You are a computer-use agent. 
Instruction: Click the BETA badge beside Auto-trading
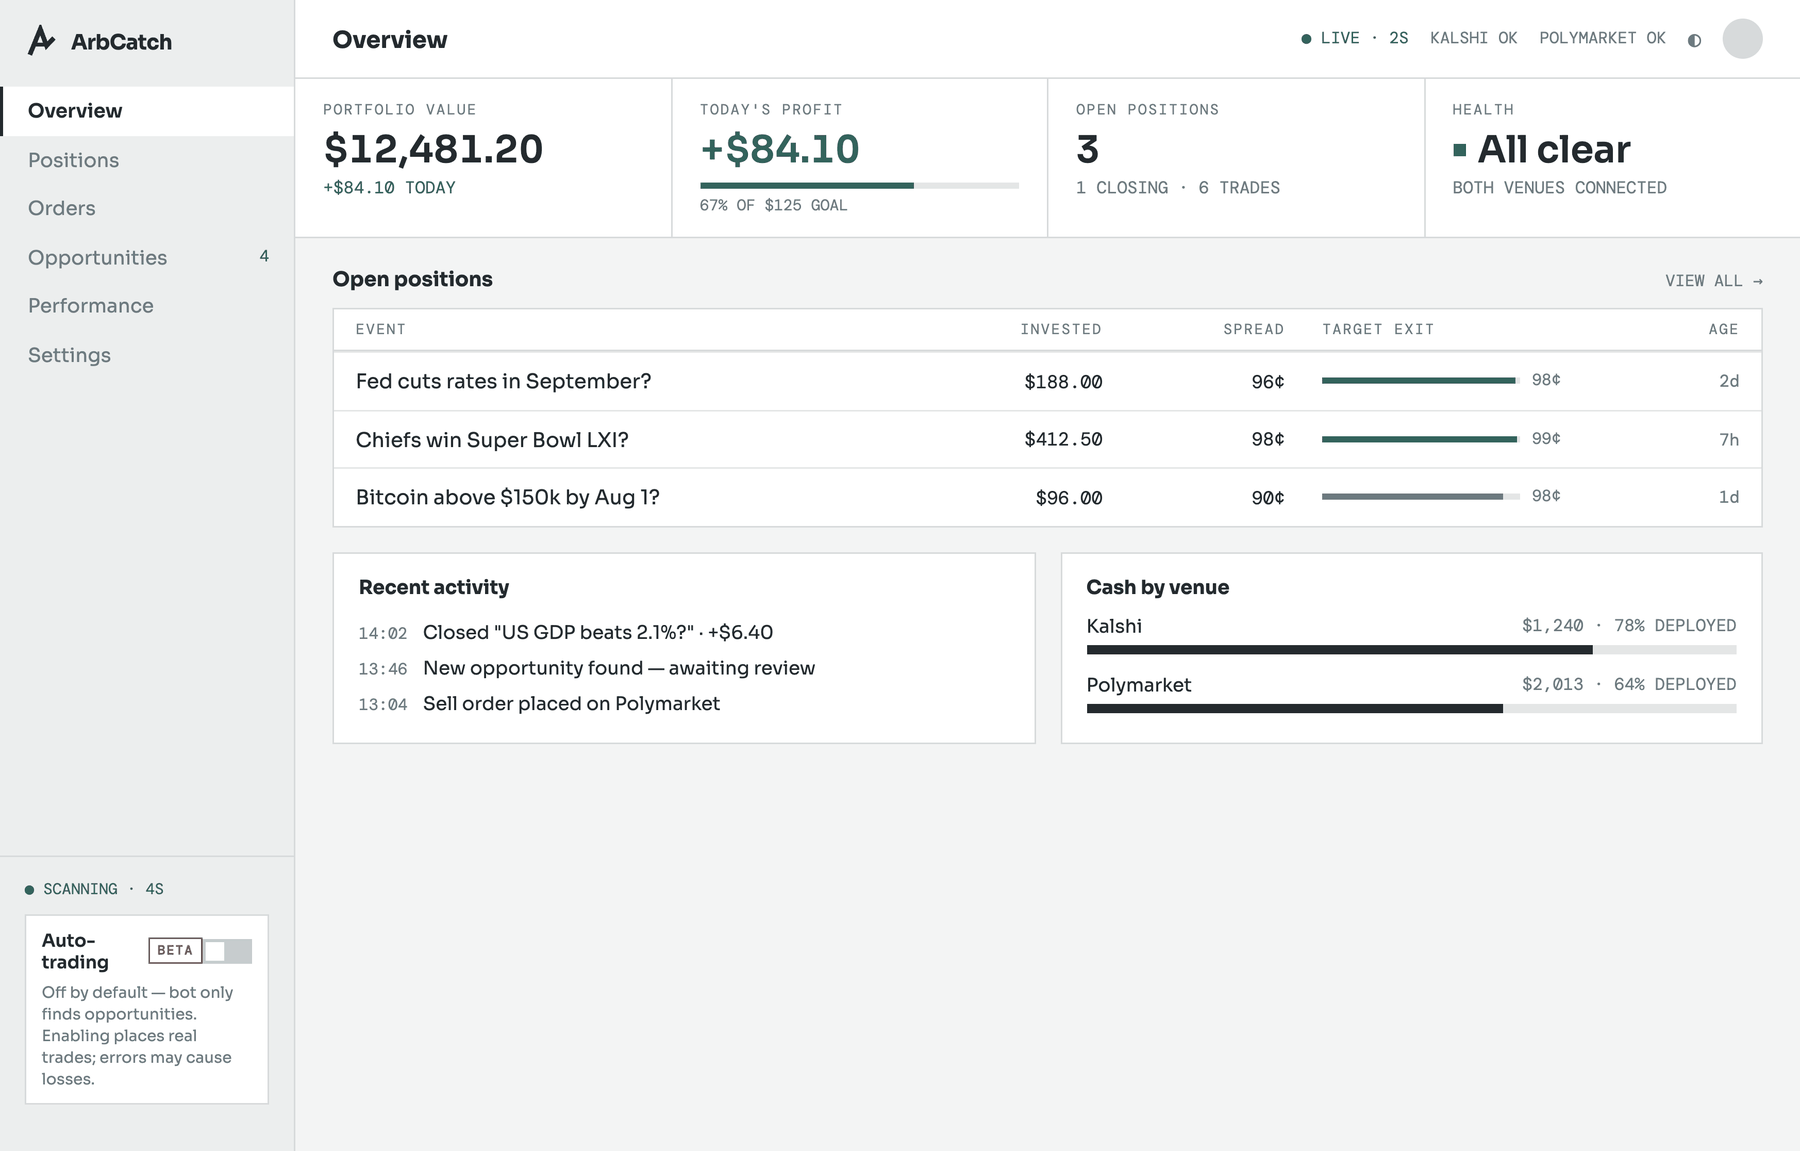coord(175,950)
